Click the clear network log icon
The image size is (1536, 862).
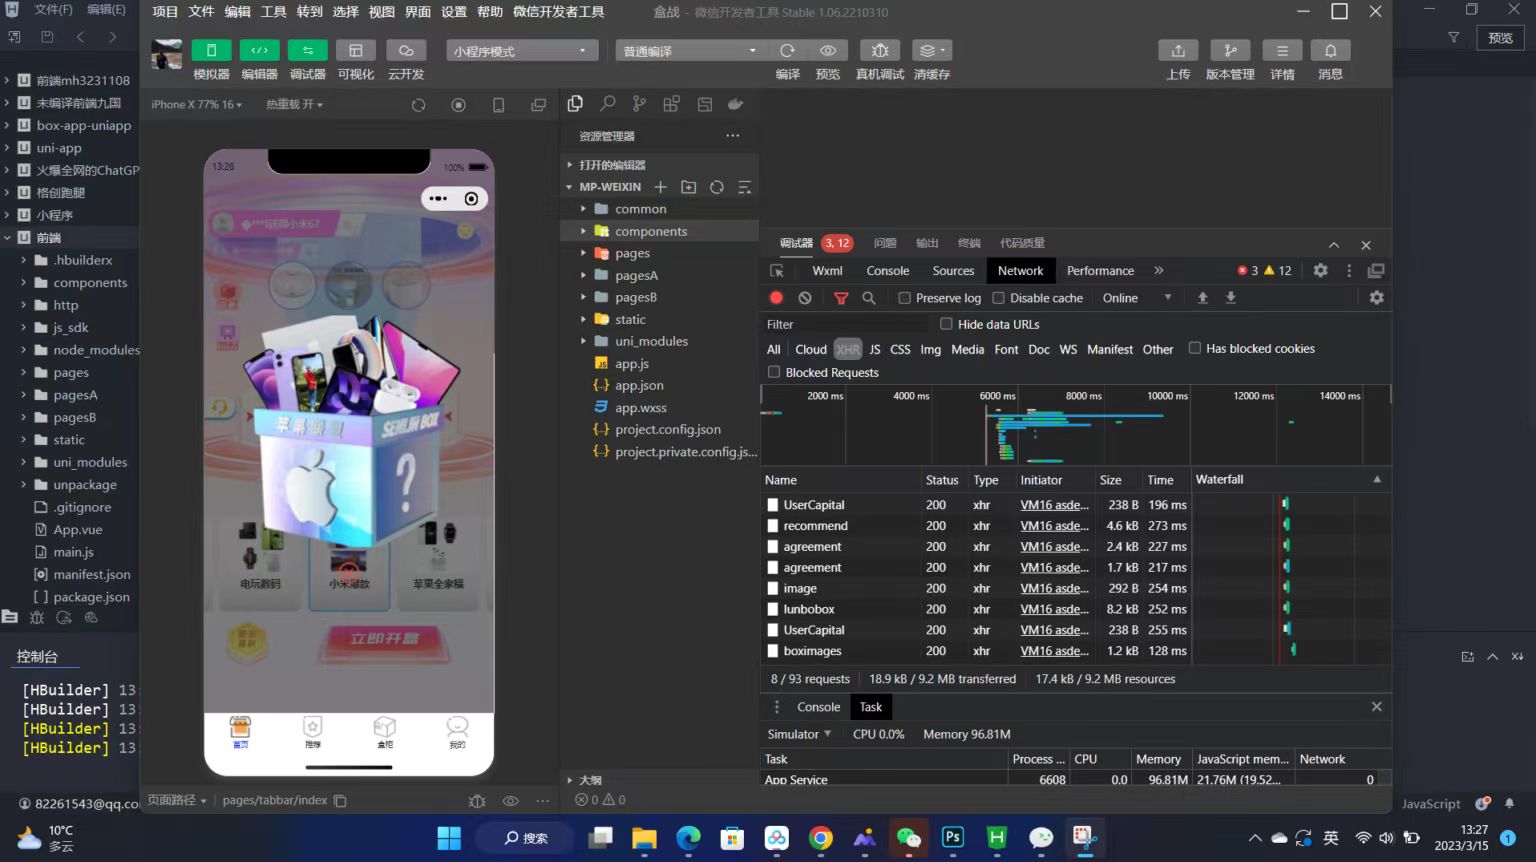pyautogui.click(x=805, y=298)
